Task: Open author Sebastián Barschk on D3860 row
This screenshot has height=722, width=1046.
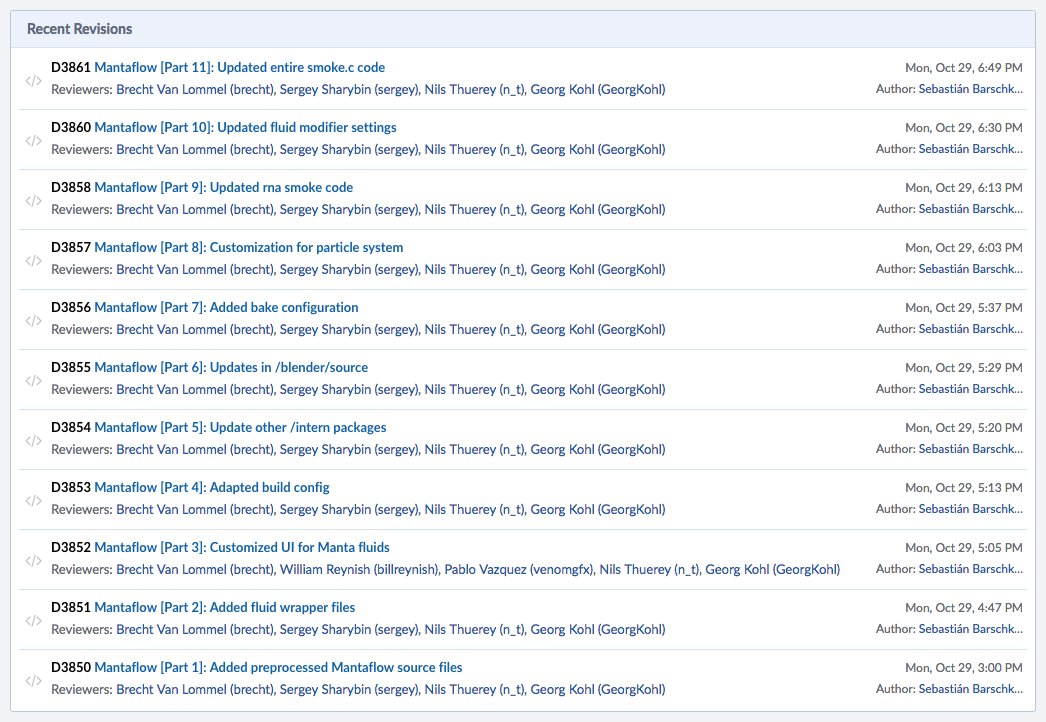Action: (x=971, y=149)
